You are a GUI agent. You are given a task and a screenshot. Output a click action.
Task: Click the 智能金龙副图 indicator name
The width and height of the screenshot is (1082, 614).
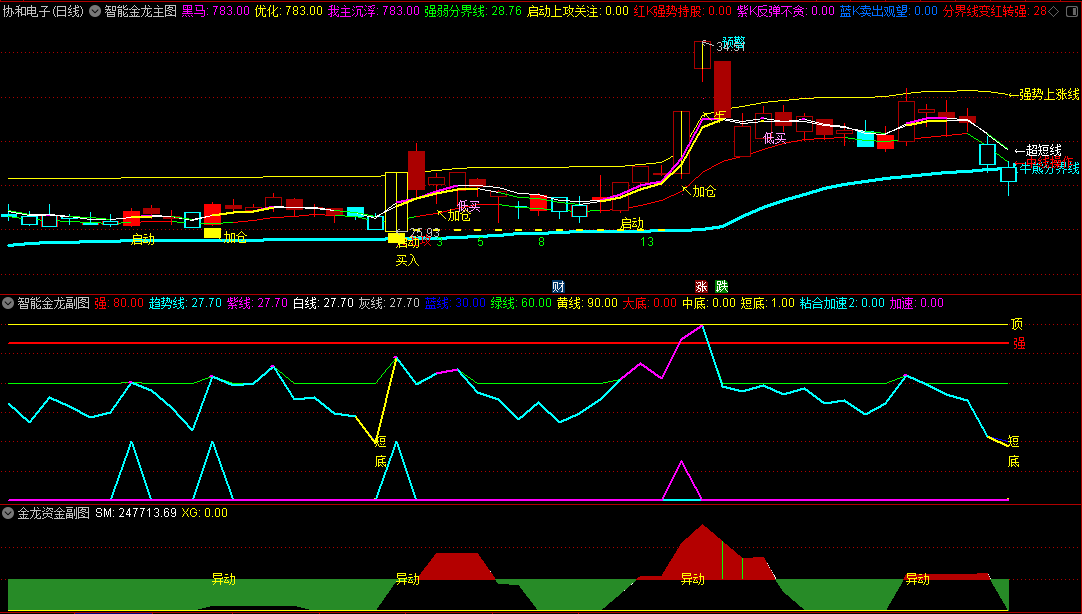(53, 303)
